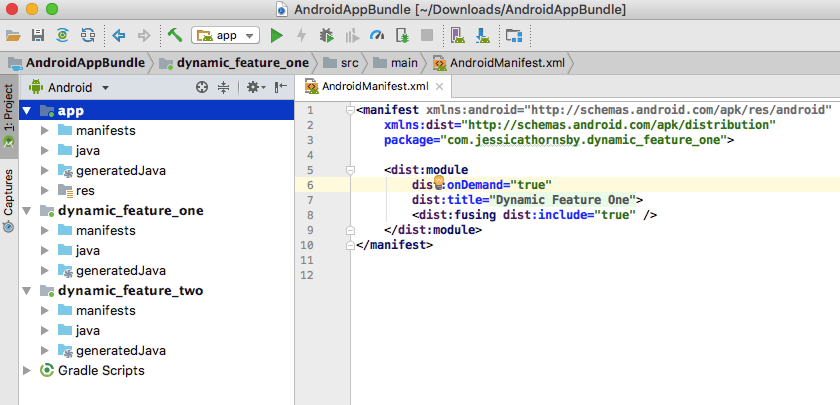Expand java folder arrow under app

pyautogui.click(x=45, y=151)
